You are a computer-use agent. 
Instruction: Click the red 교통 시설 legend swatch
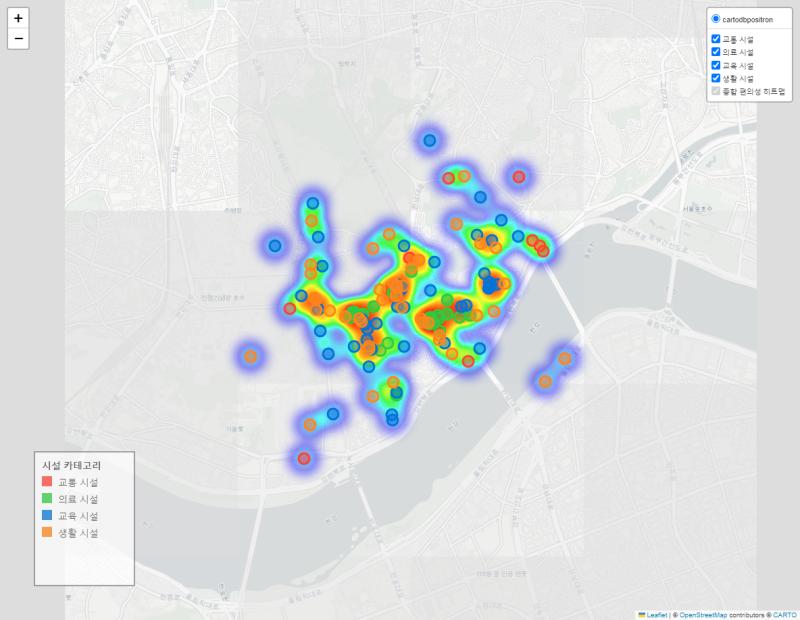[x=47, y=481]
